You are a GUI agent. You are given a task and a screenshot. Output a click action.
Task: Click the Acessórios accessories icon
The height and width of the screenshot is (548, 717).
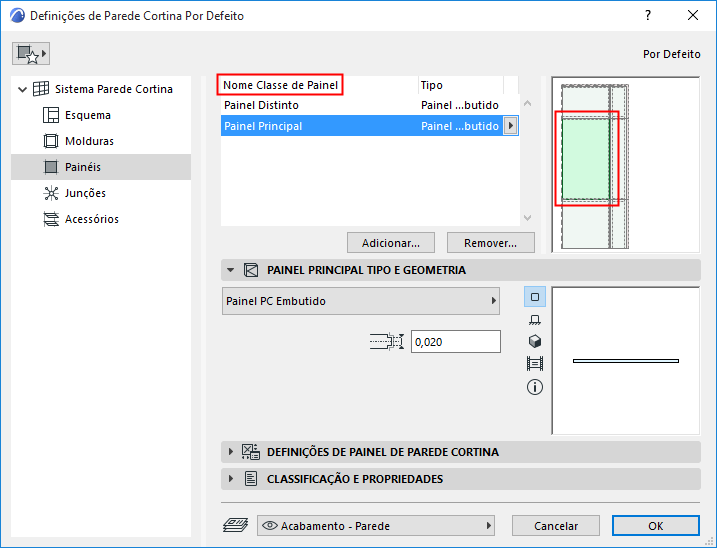tap(51, 219)
